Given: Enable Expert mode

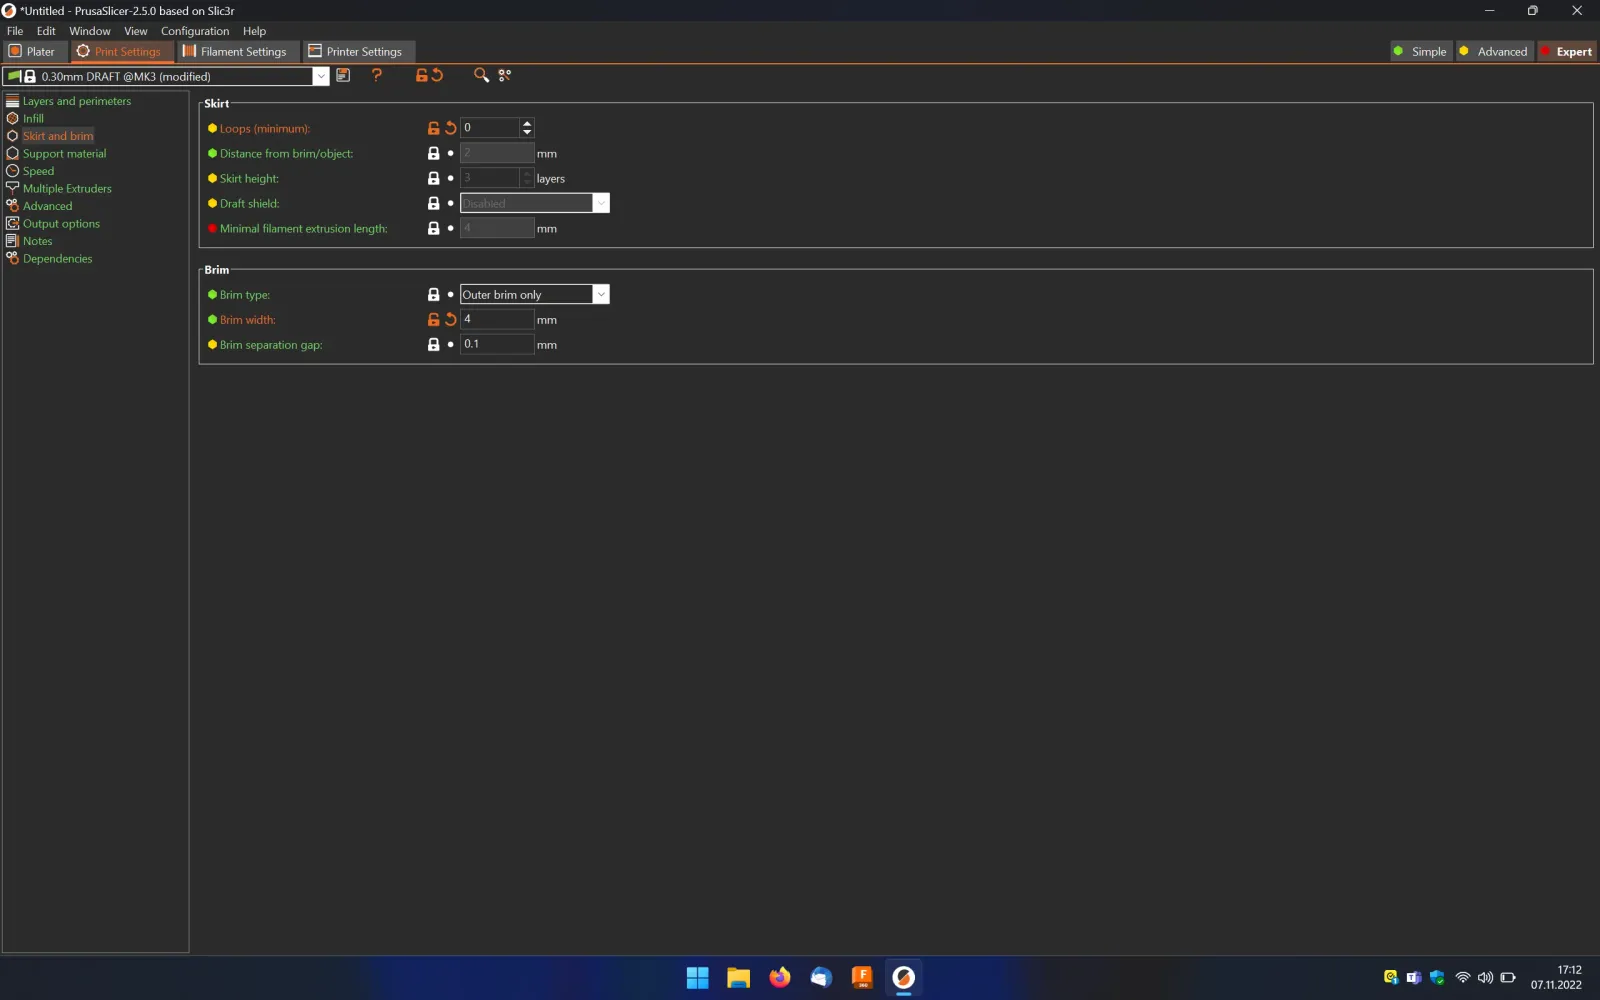Looking at the screenshot, I should pyautogui.click(x=1567, y=51).
